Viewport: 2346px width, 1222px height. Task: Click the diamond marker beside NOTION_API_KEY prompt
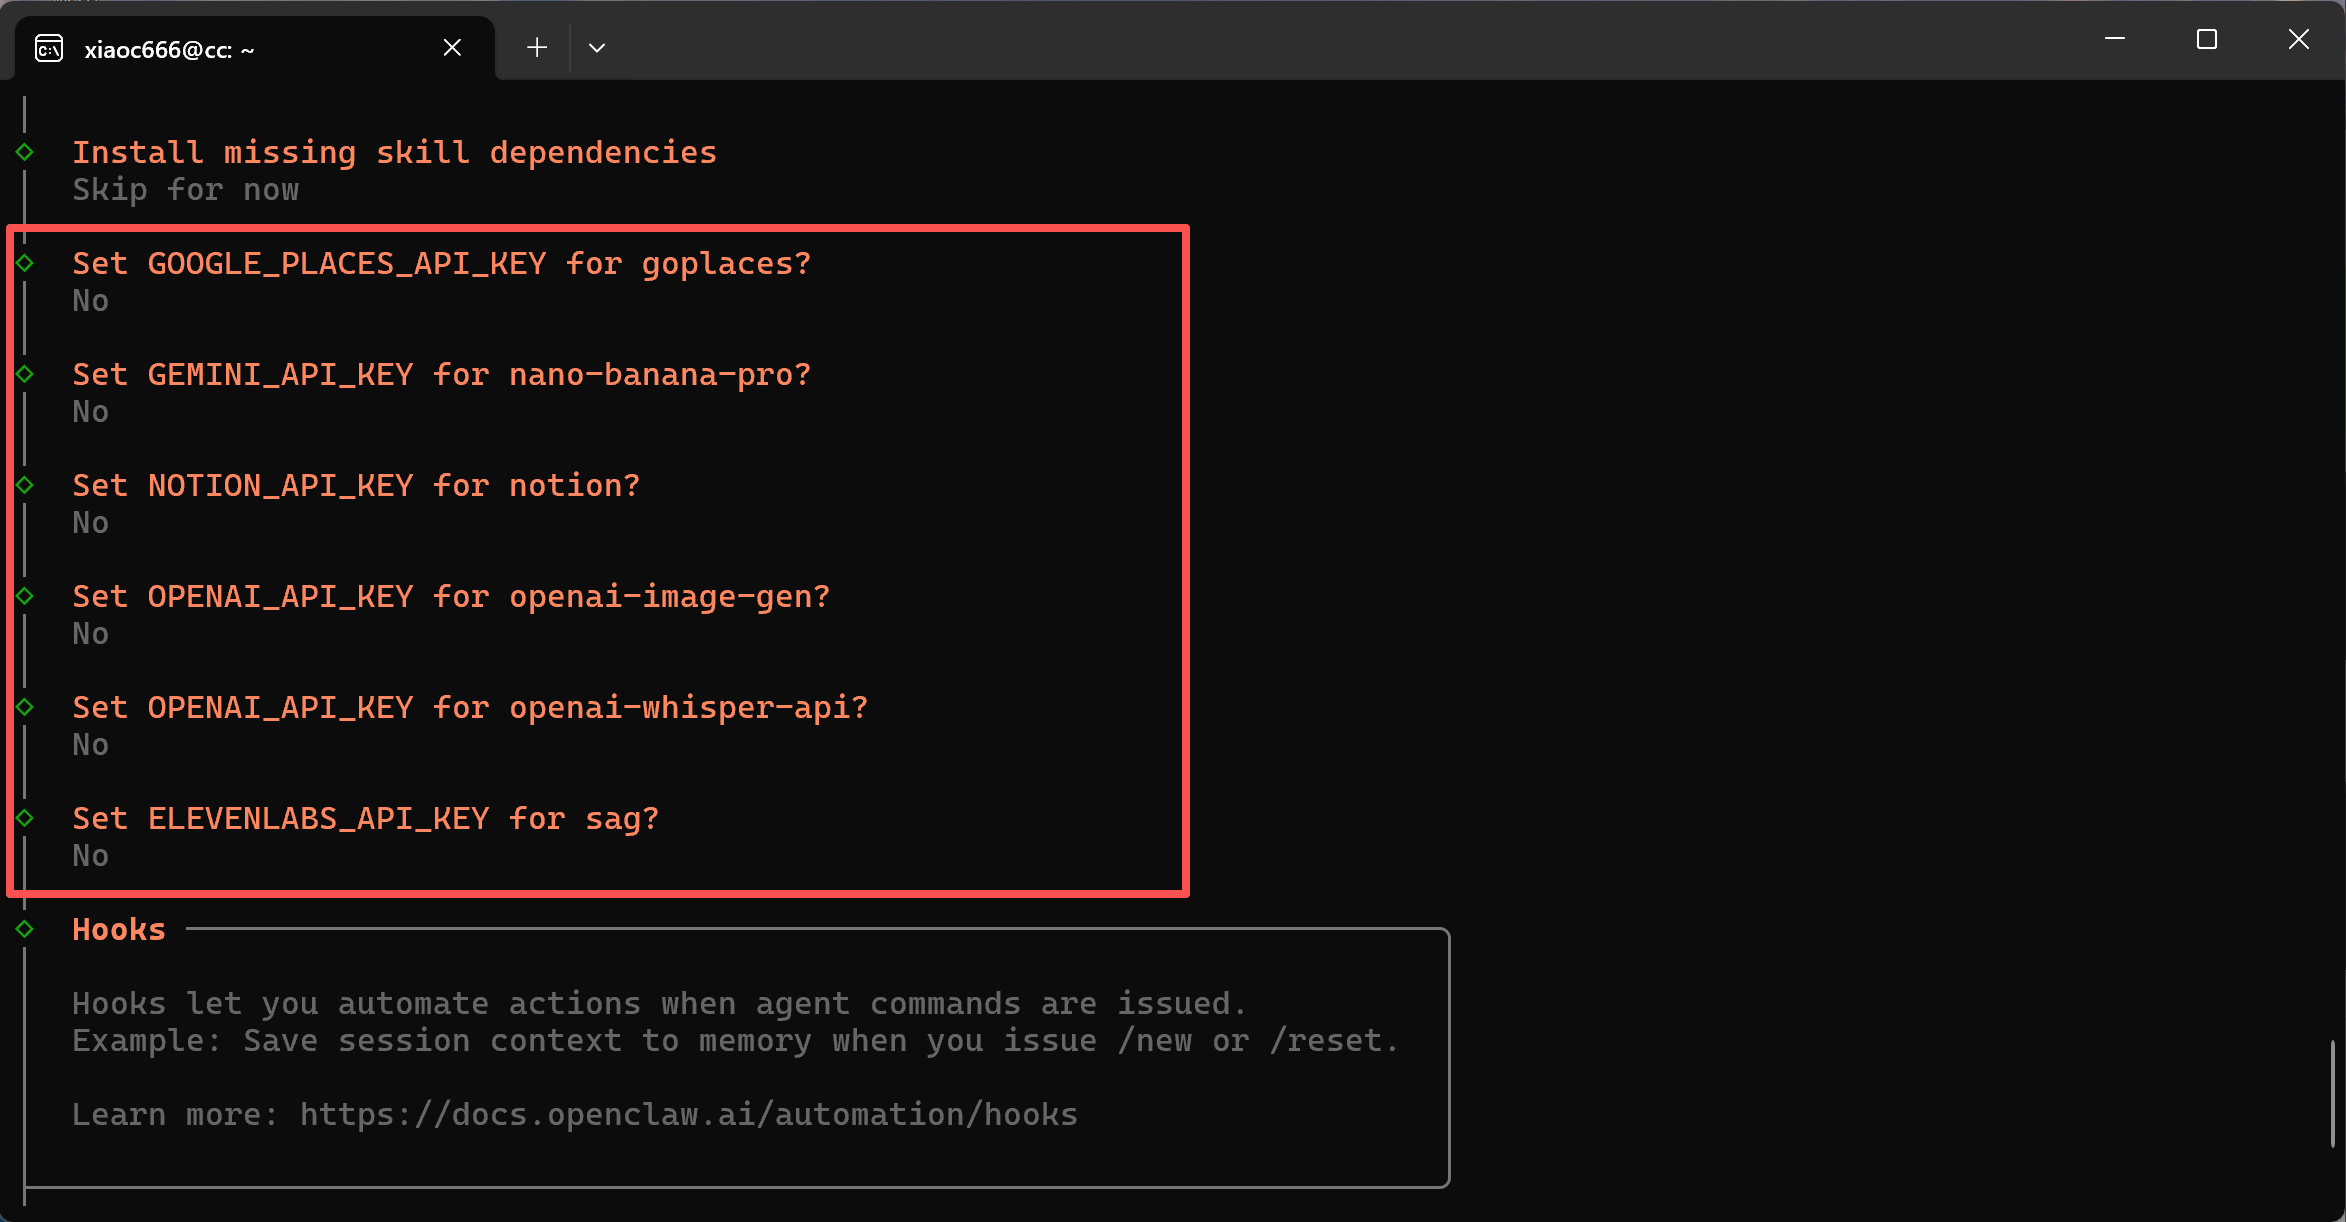[25, 485]
